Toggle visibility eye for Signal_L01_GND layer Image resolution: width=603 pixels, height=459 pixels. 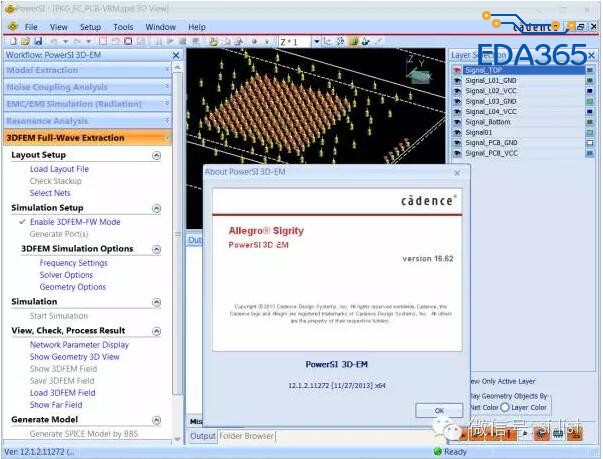(457, 80)
